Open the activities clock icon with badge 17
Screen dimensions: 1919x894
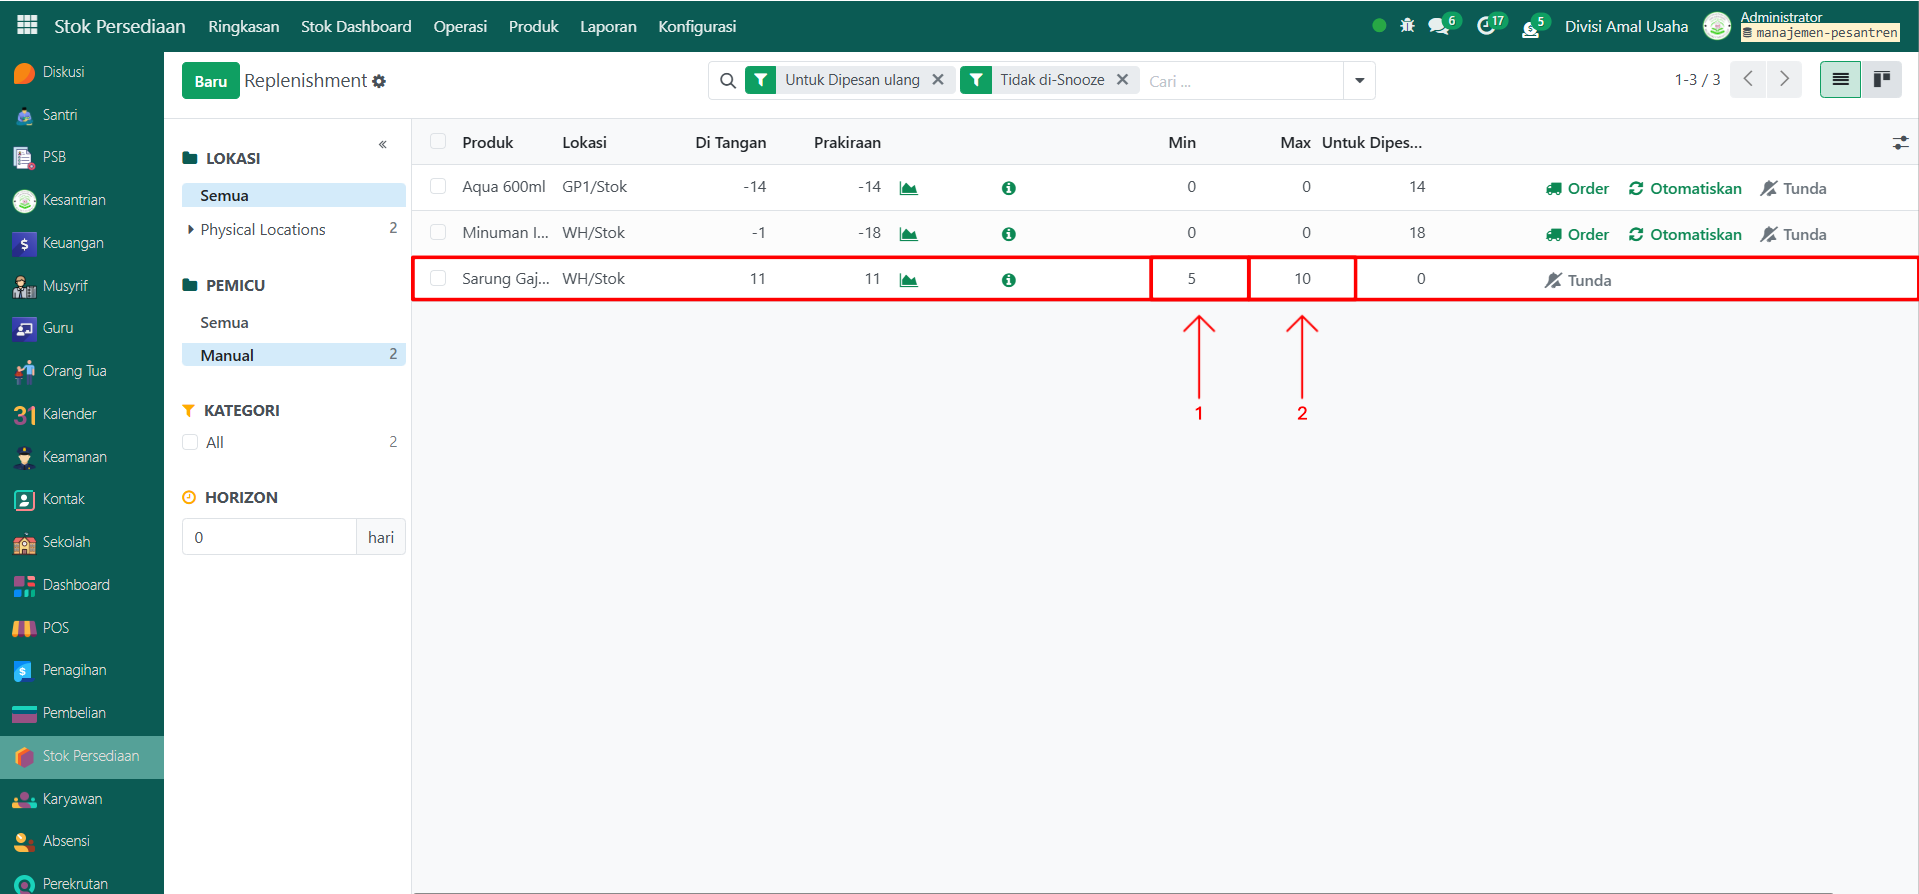click(1487, 26)
